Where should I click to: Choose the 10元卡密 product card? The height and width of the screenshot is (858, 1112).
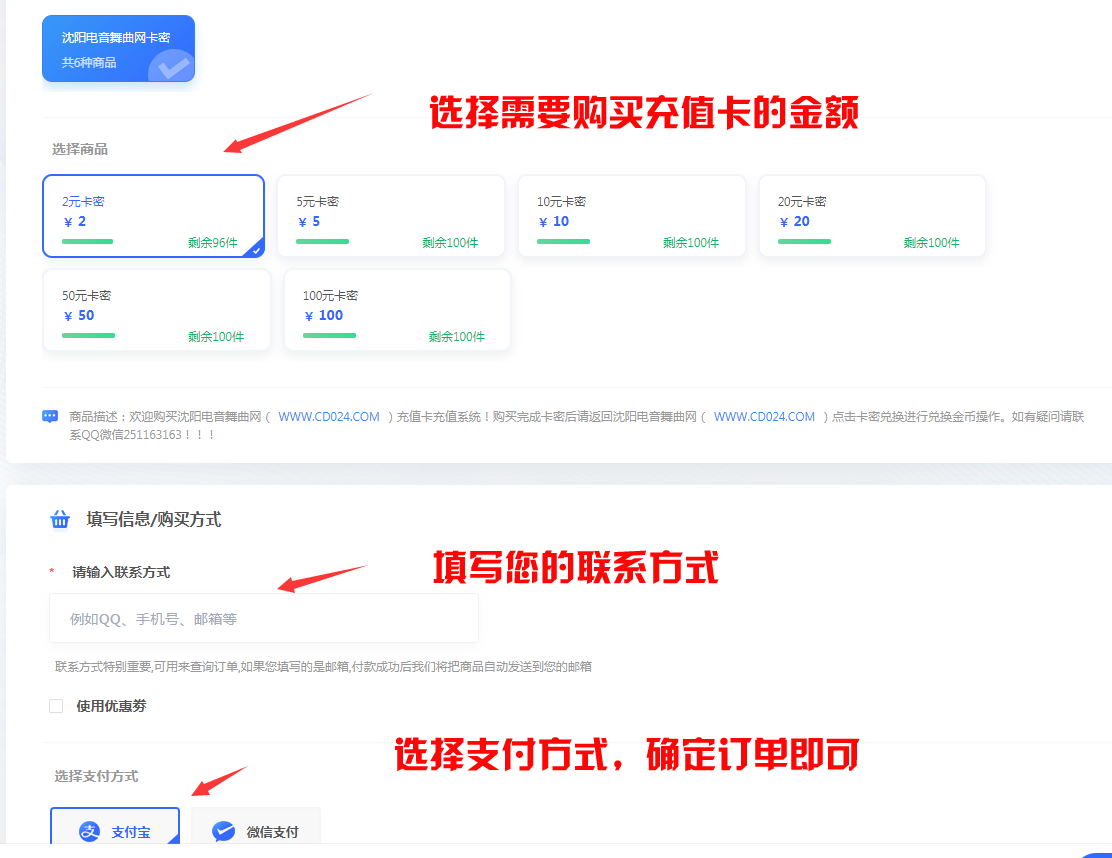[631, 216]
